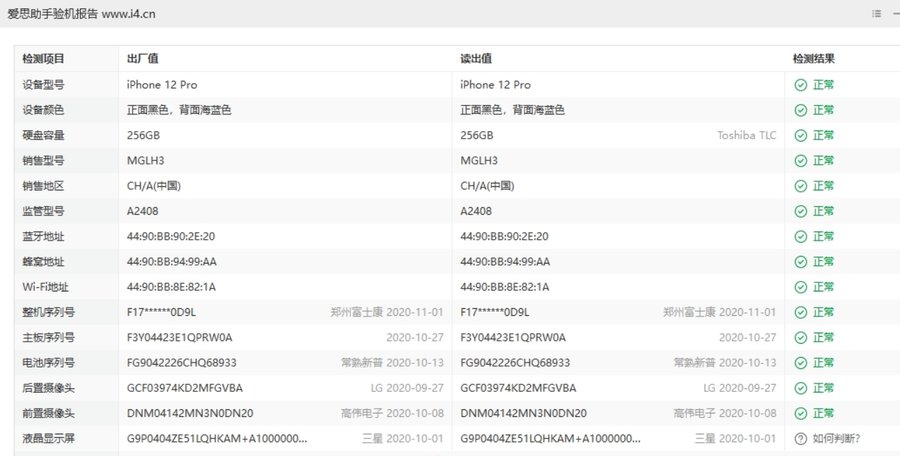Select the 电池序列号 row label
Viewport: 900px width, 456px height.
pos(48,363)
